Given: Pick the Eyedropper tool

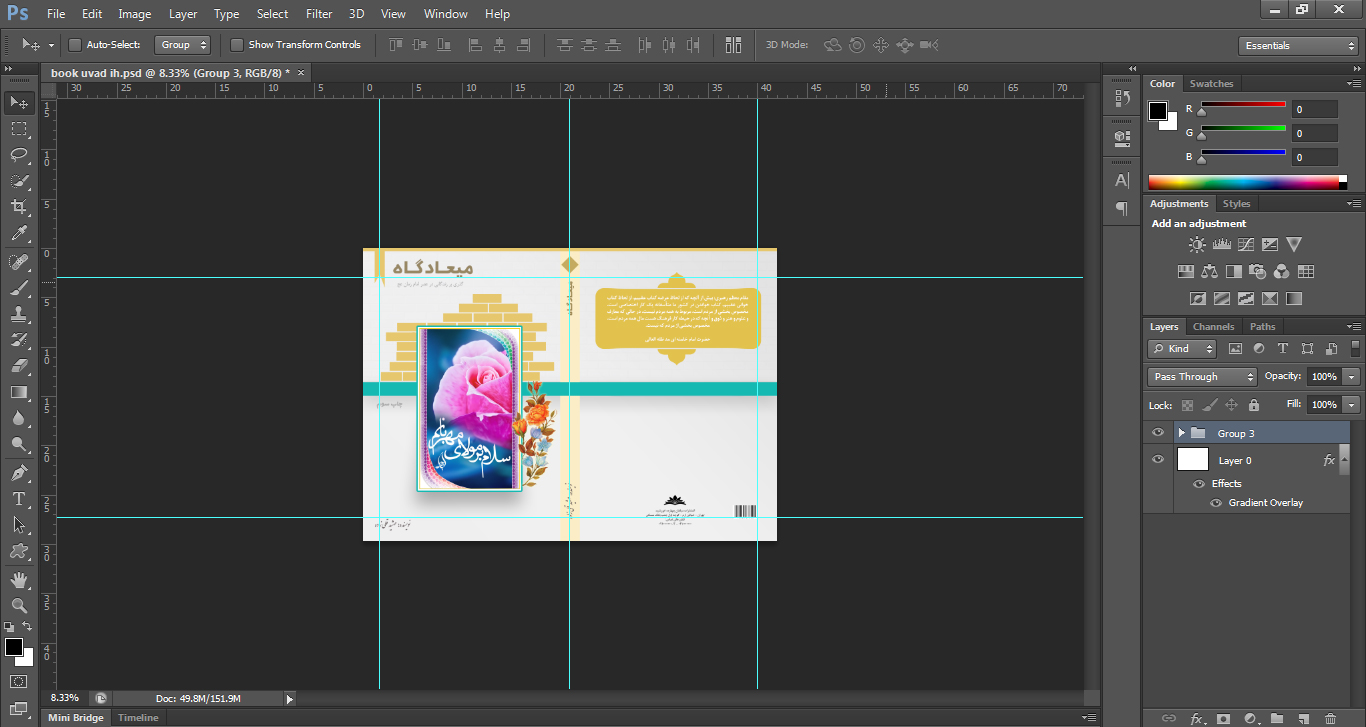Looking at the screenshot, I should 19,234.
